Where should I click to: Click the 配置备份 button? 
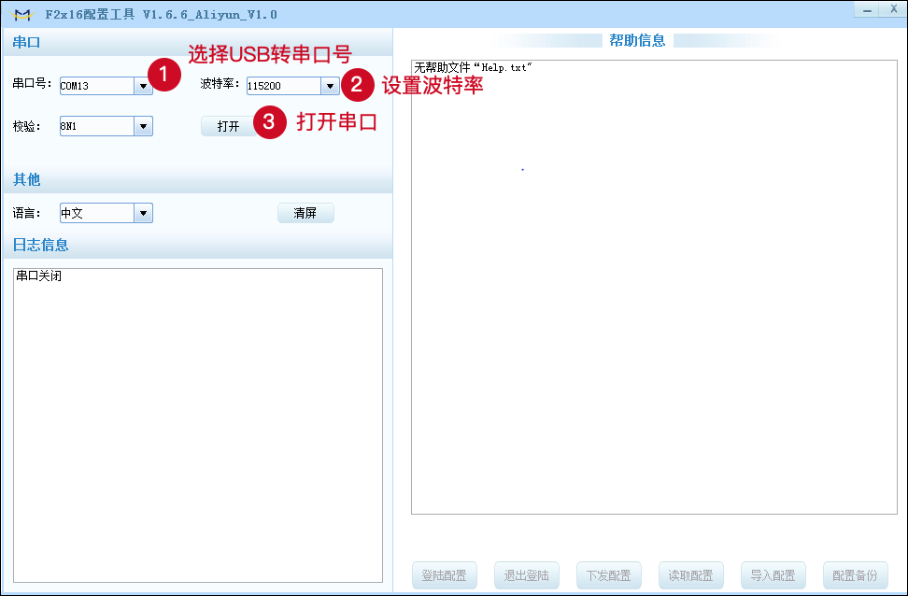(855, 575)
